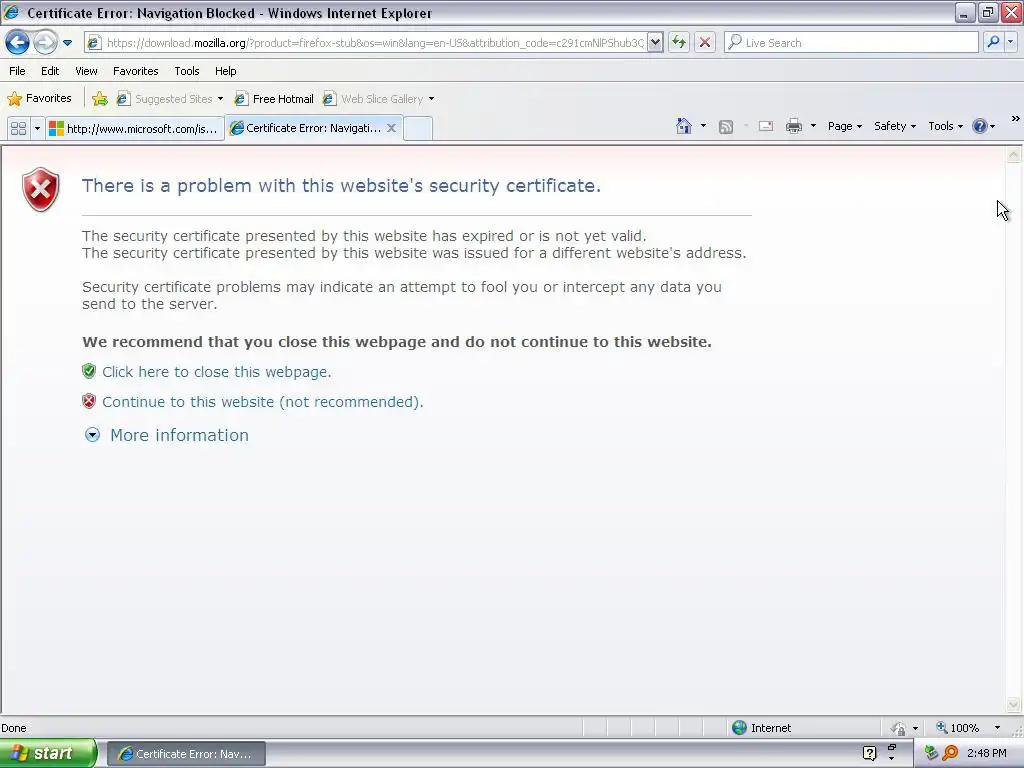The image size is (1024, 768).
Task: Expand command bar overflow chevron
Action: [1016, 119]
